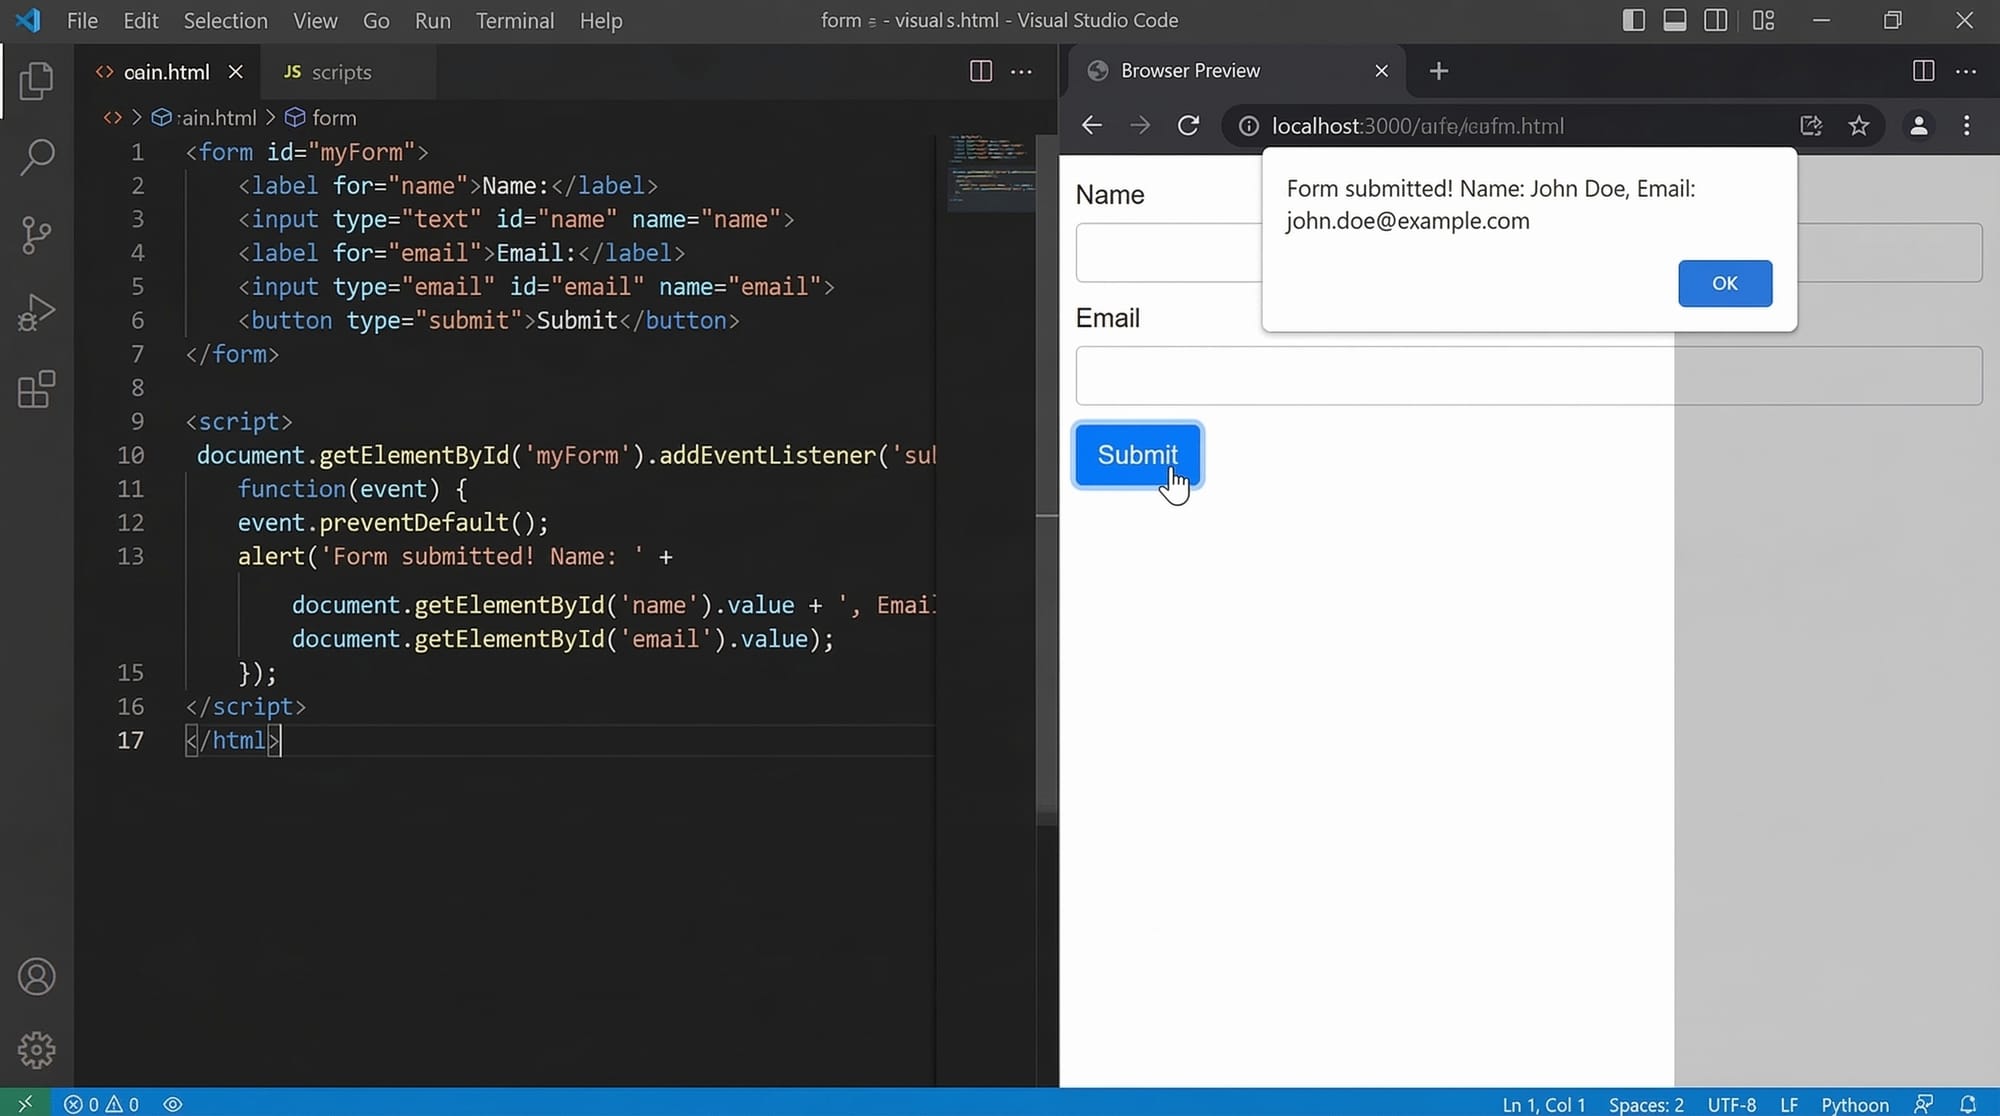The height and width of the screenshot is (1116, 2000).
Task: Open the Search view icon
Action: (36, 157)
